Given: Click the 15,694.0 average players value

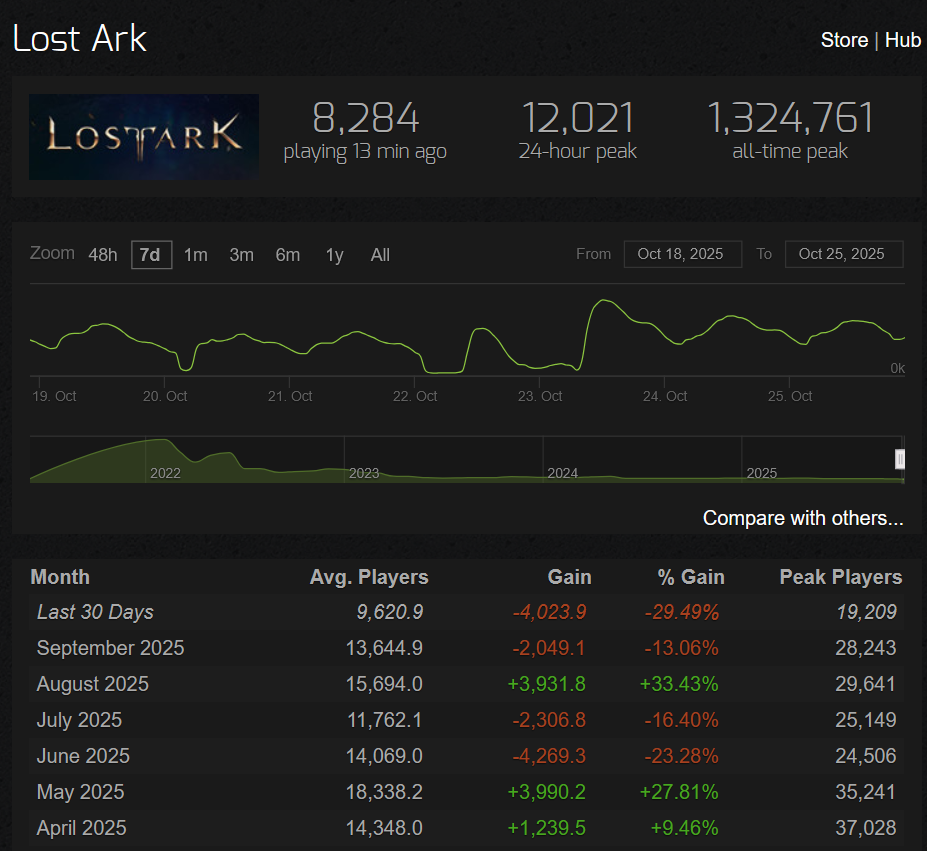Looking at the screenshot, I should coord(384,684).
